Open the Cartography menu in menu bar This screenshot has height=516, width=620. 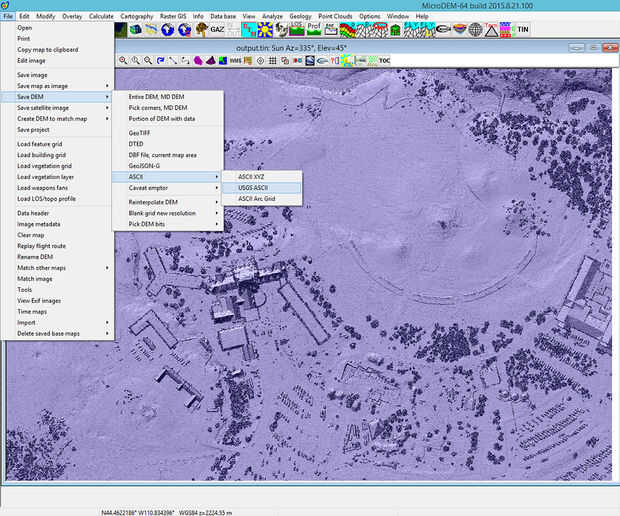point(137,17)
